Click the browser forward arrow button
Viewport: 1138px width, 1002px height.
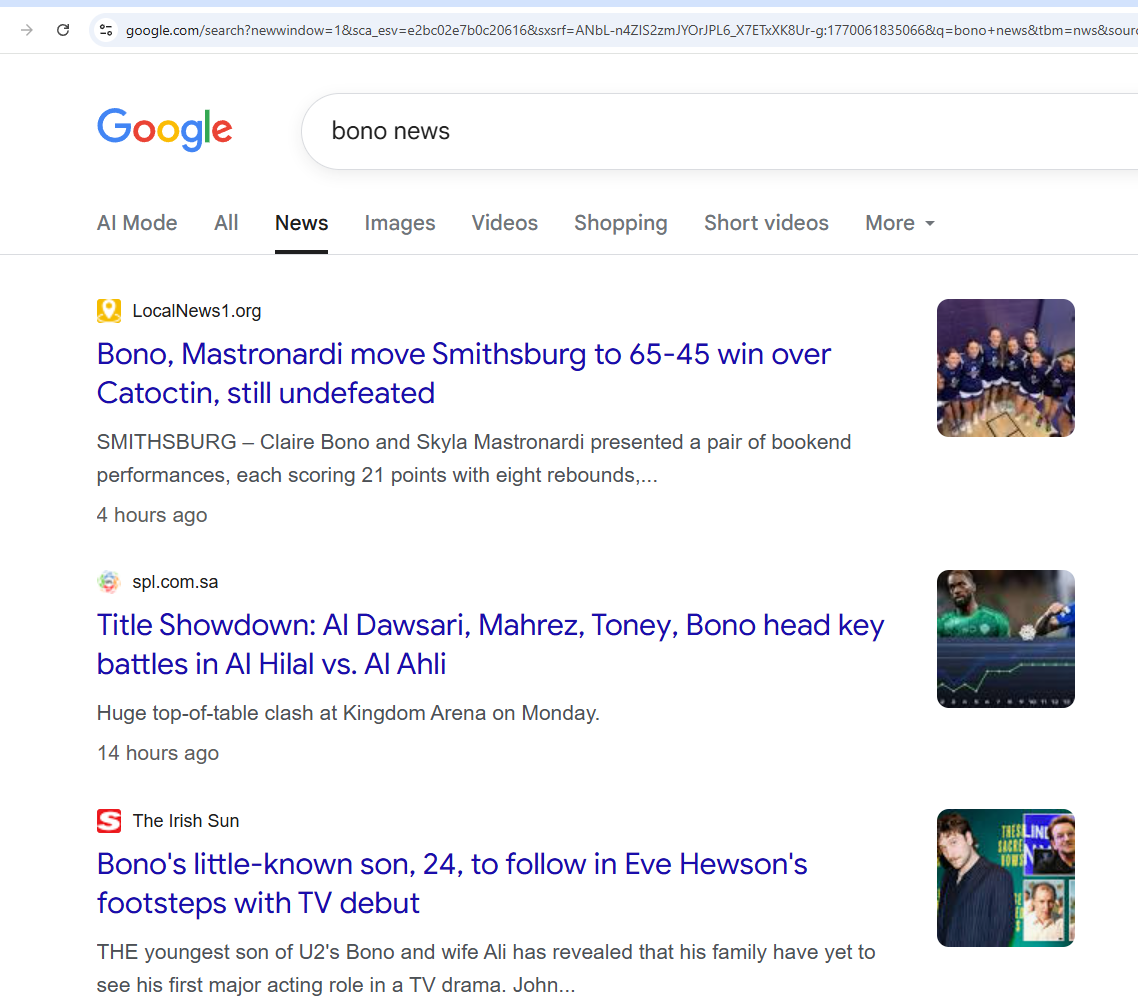(27, 30)
